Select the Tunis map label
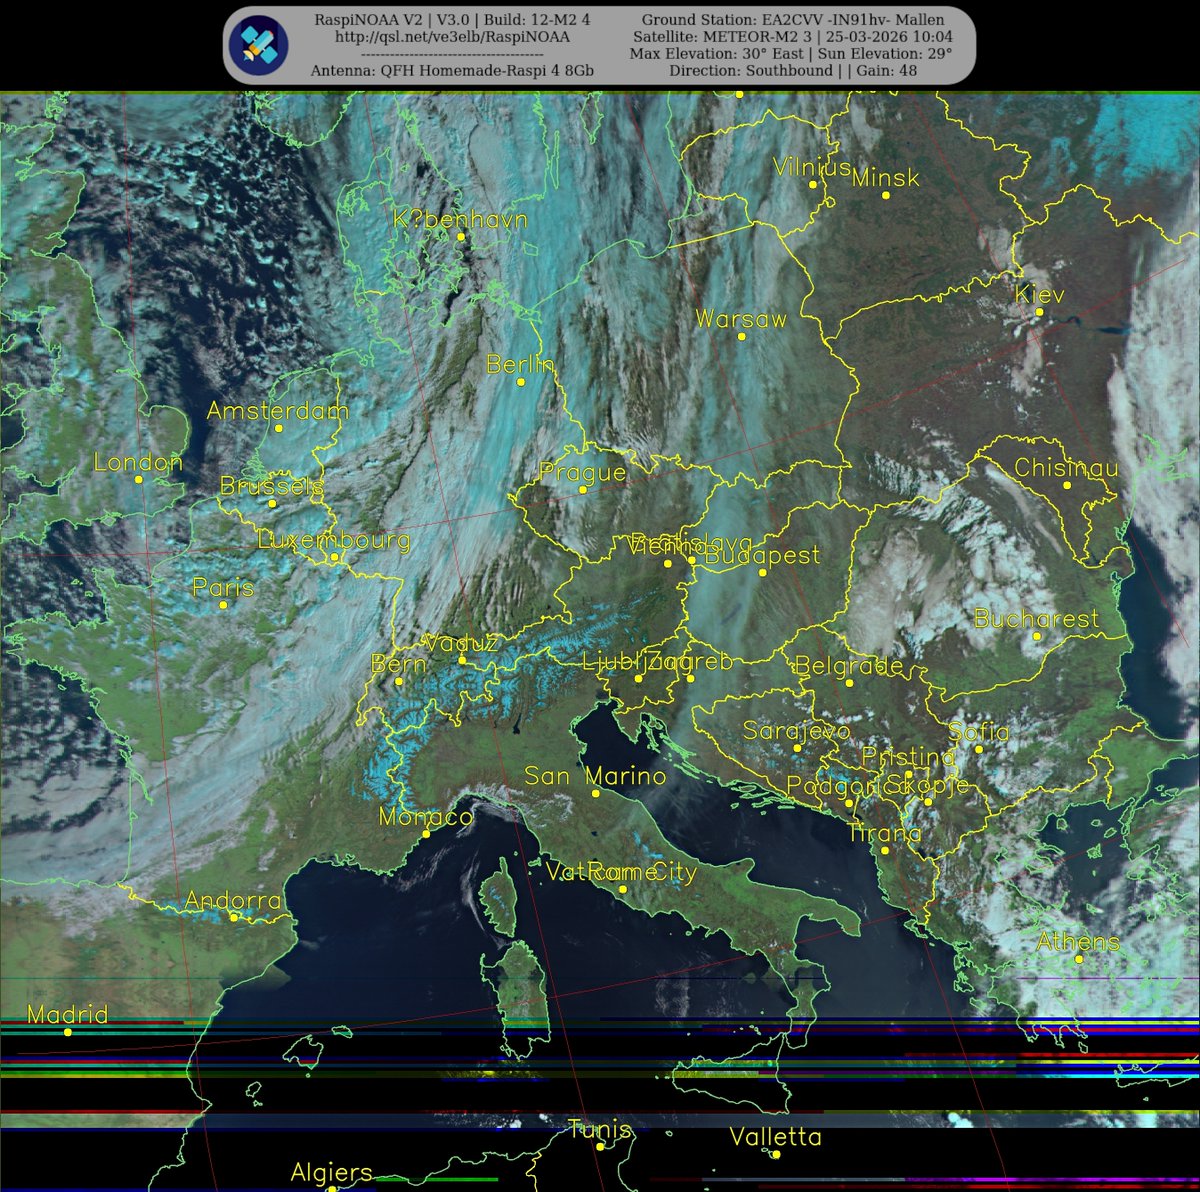 click(x=600, y=1130)
